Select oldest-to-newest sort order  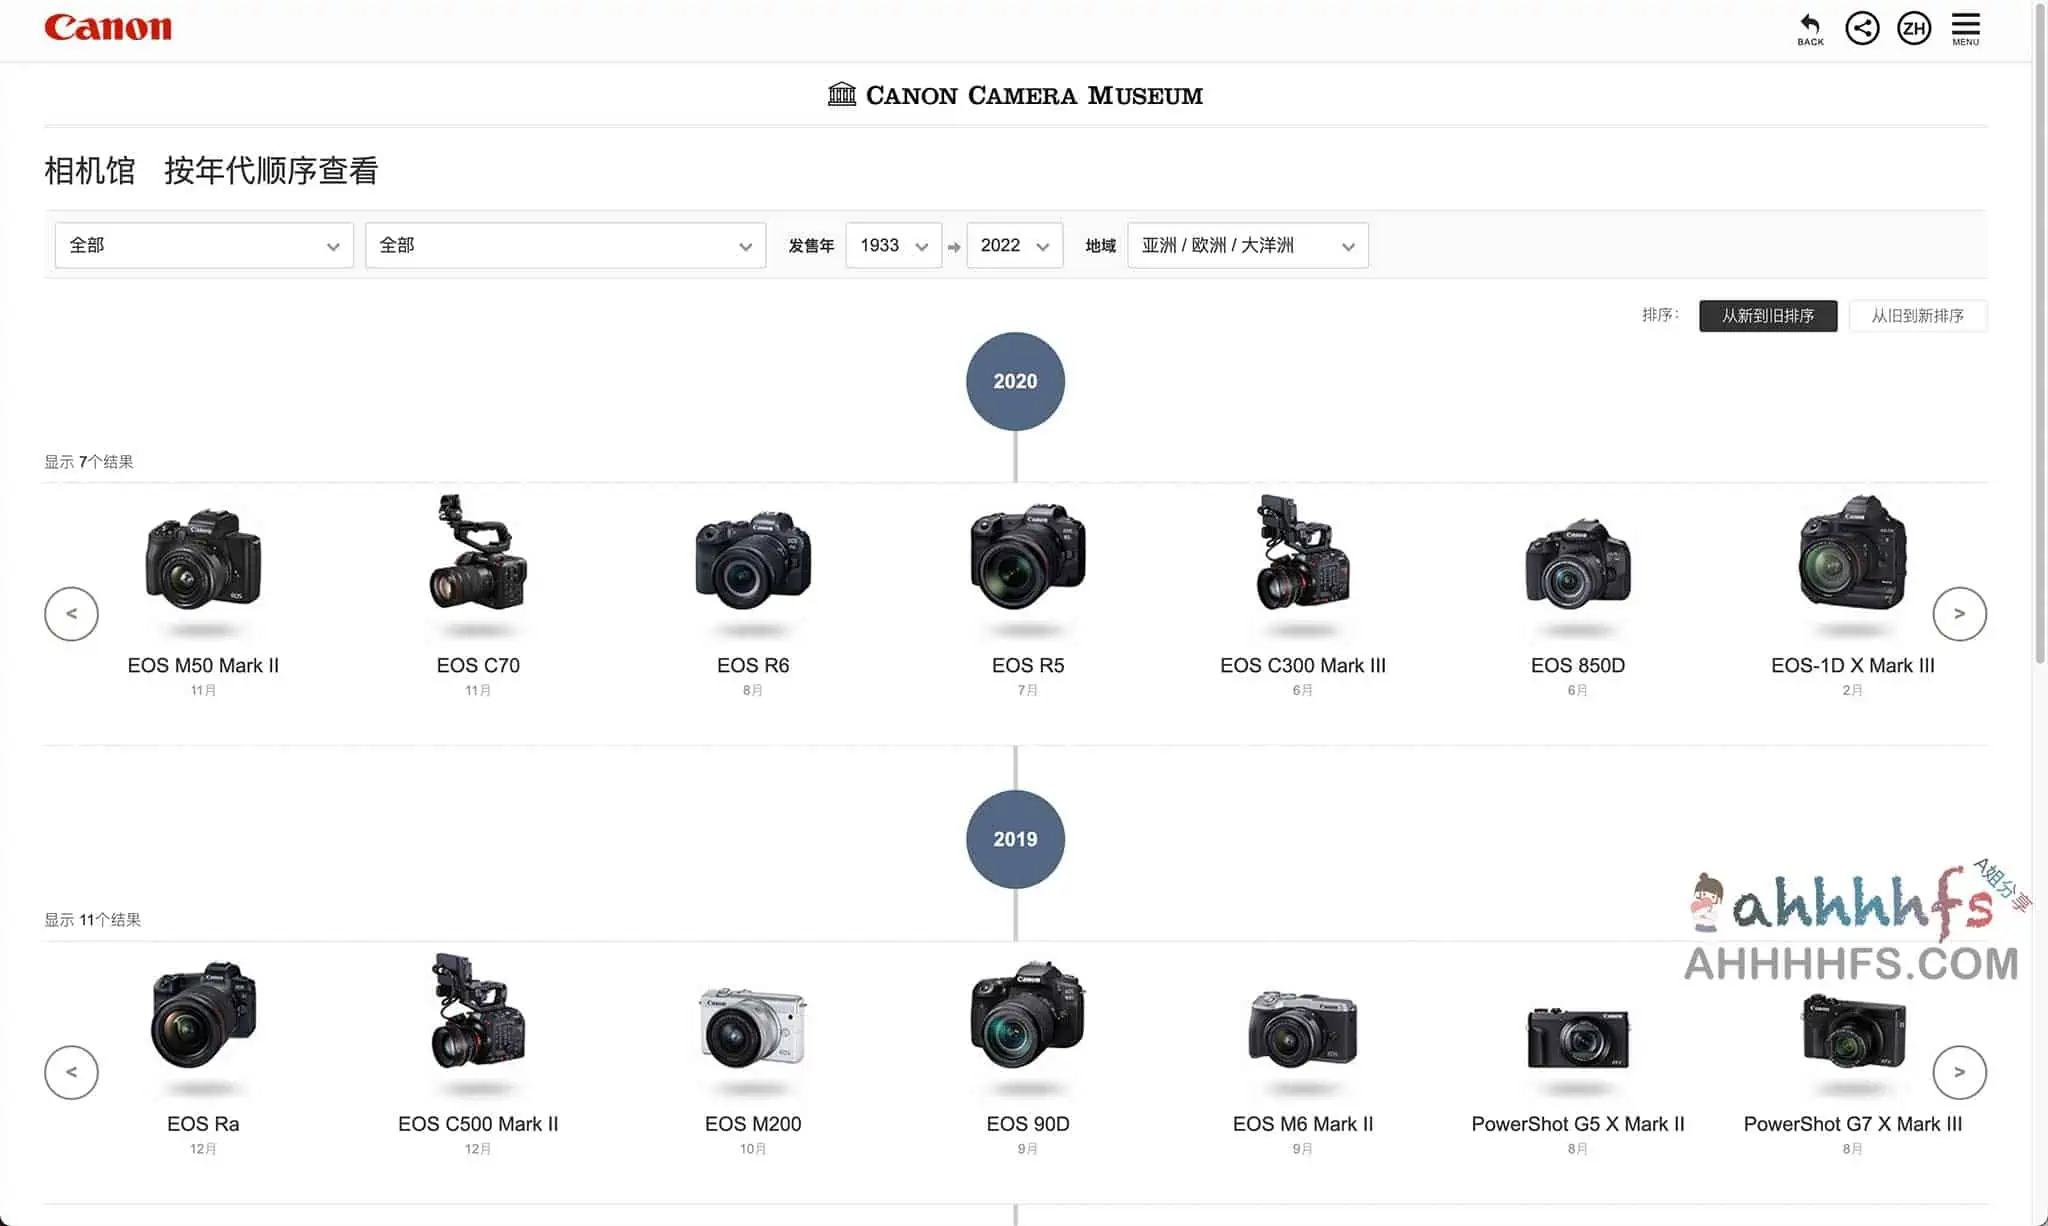(x=1917, y=316)
